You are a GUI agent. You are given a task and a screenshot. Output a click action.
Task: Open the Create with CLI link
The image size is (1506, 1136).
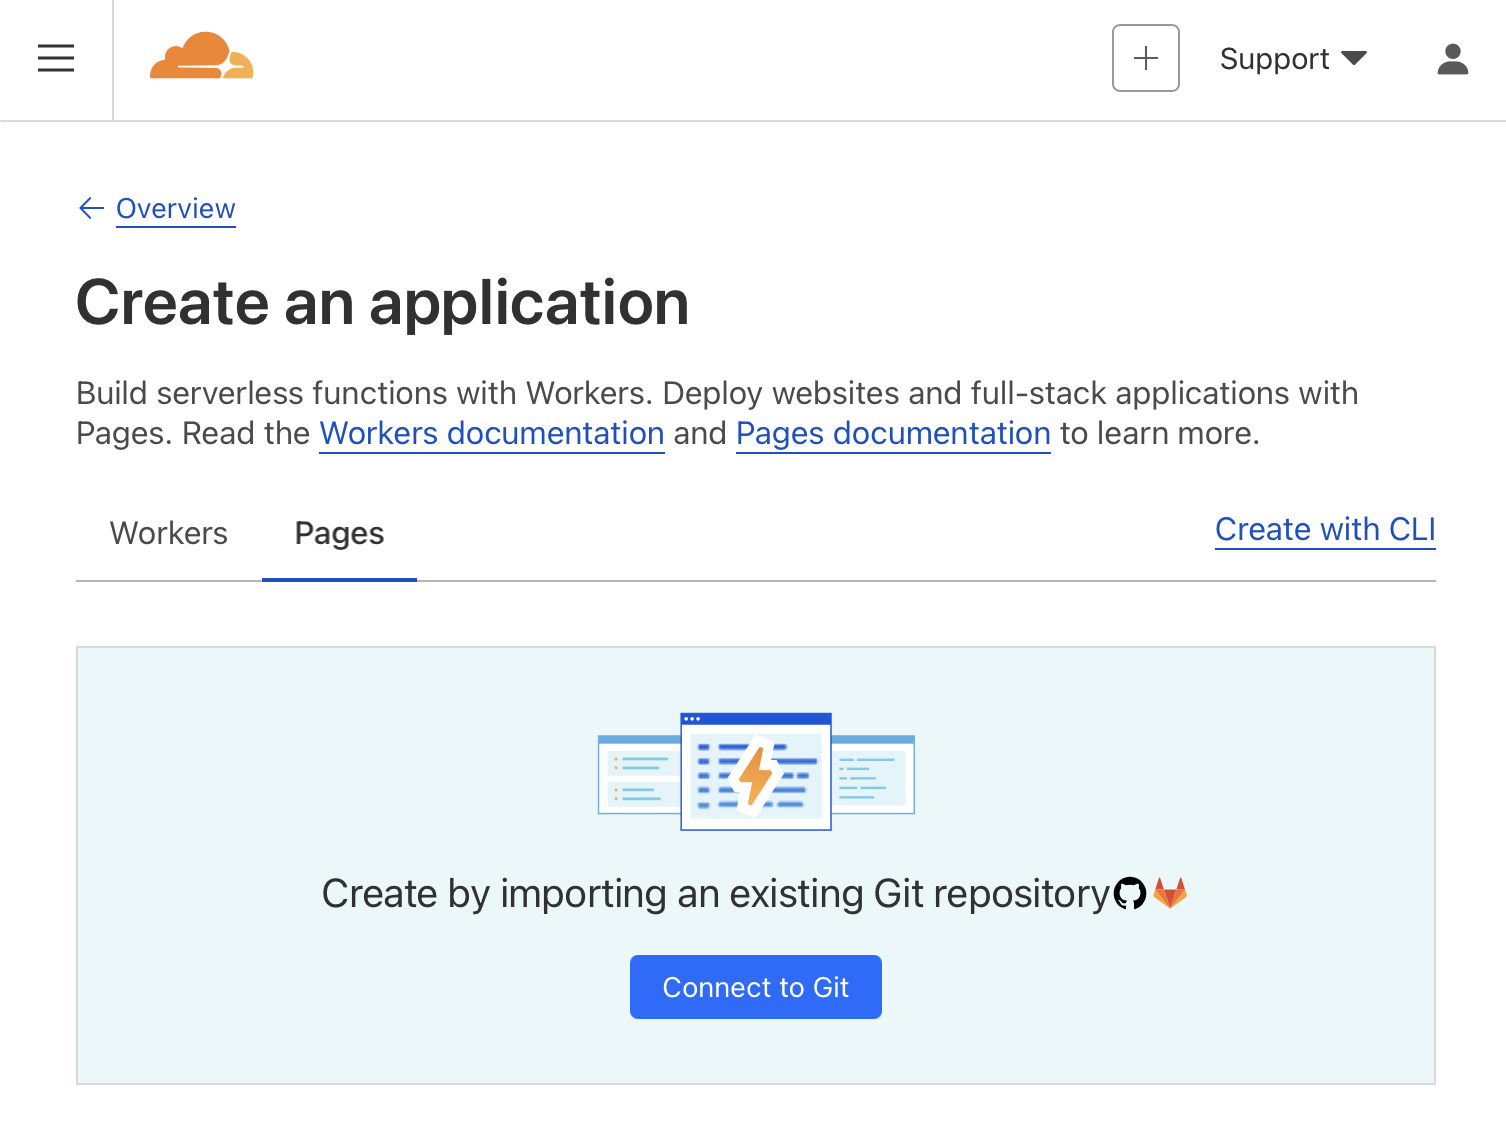pyautogui.click(x=1325, y=529)
